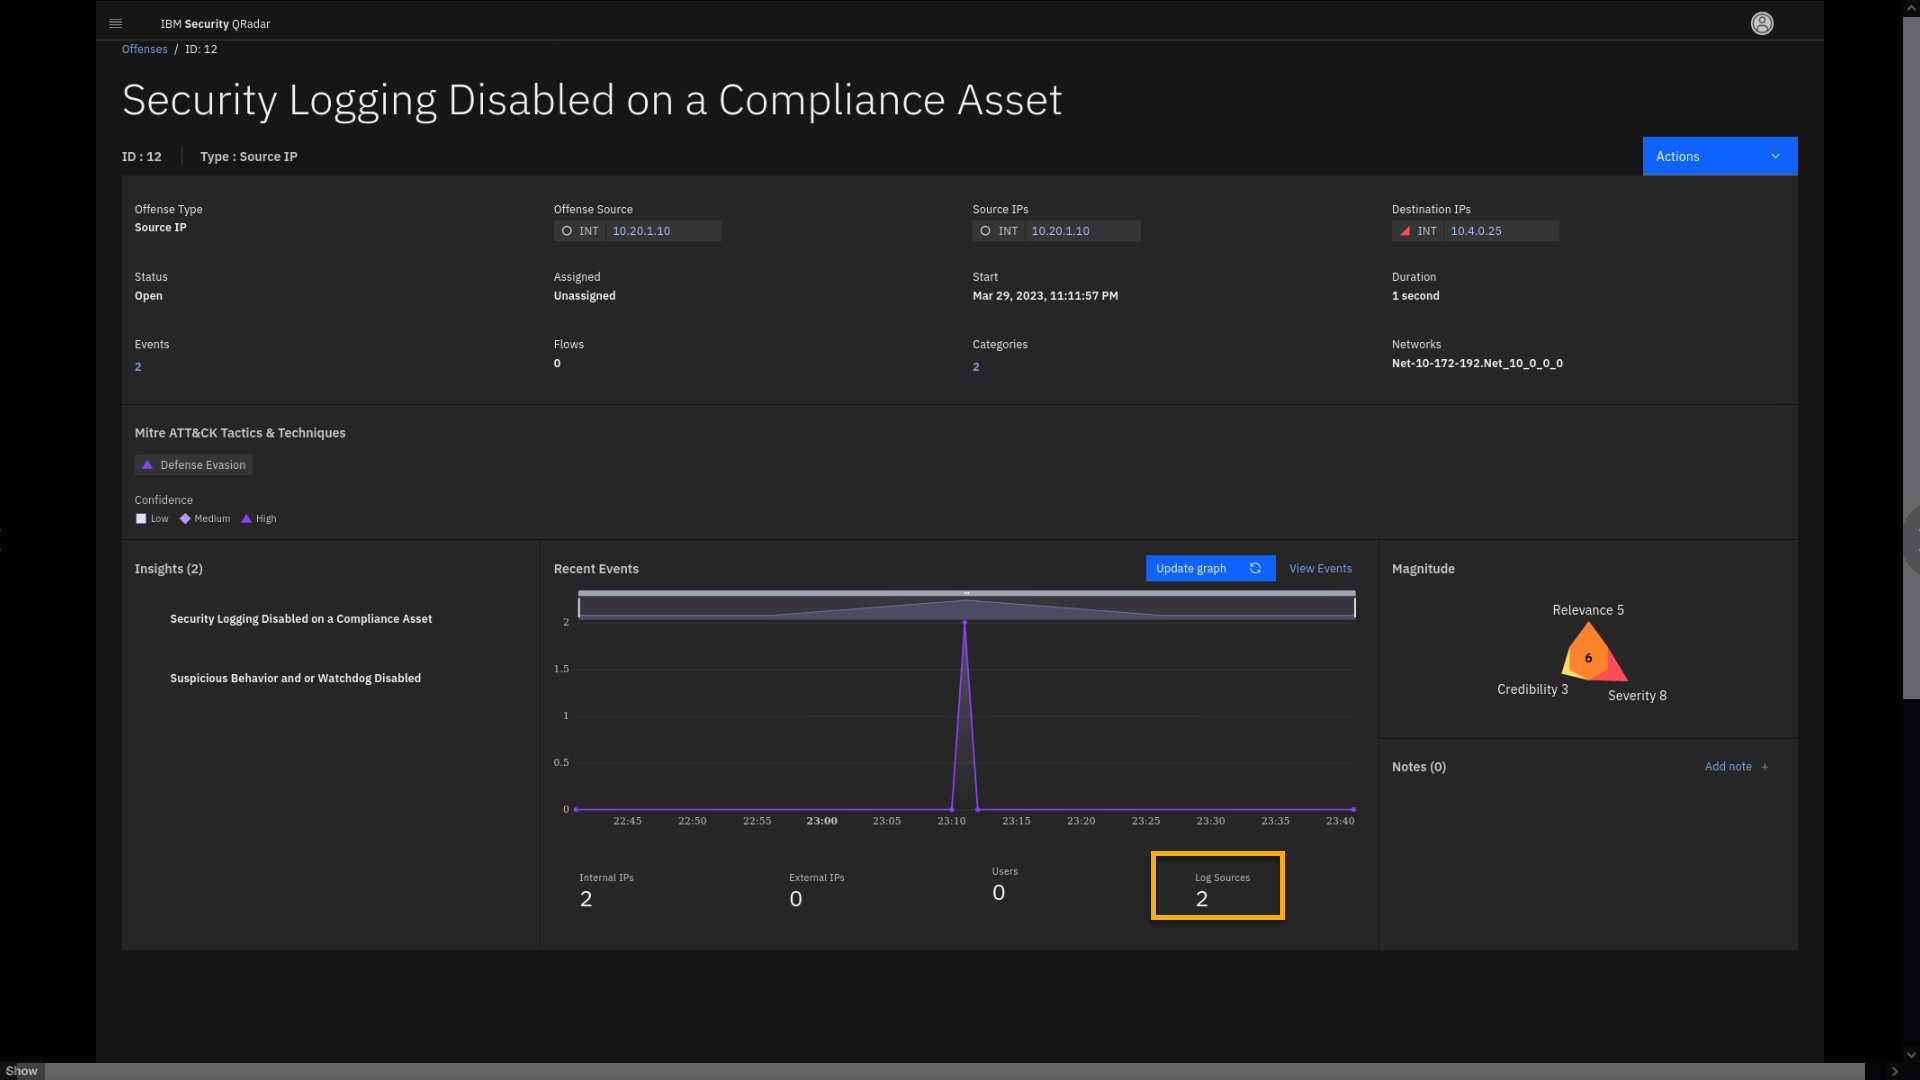Click the High confidence triangle marker
The height and width of the screenshot is (1080, 1920).
click(246, 519)
